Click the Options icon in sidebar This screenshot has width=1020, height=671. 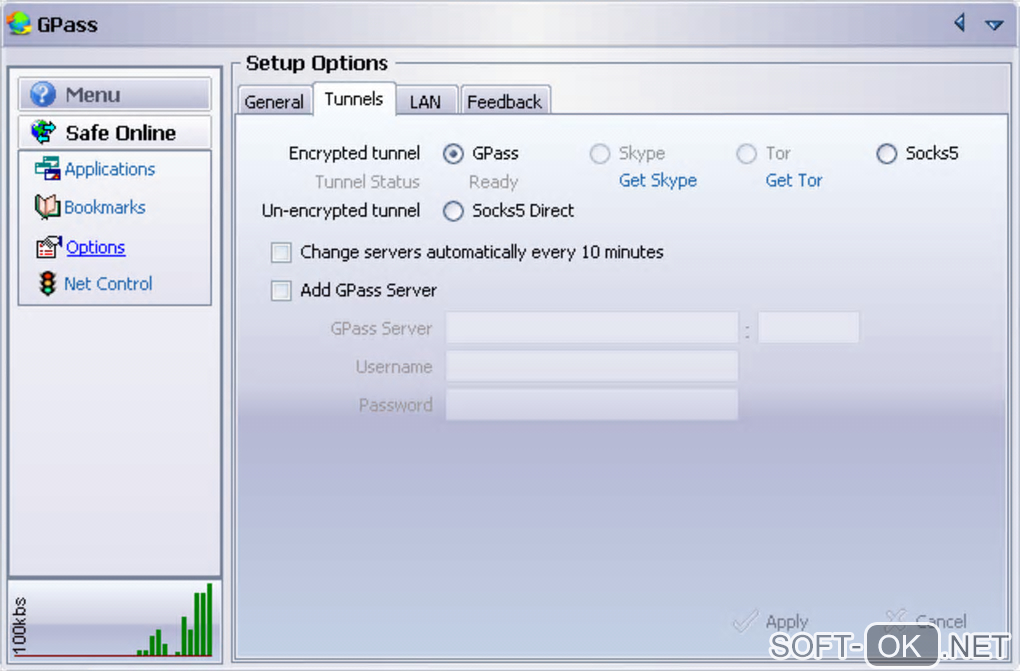click(x=49, y=247)
